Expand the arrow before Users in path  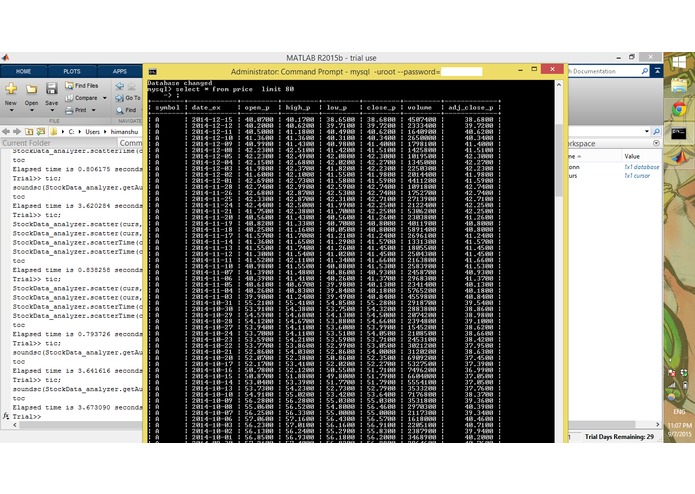click(80, 132)
